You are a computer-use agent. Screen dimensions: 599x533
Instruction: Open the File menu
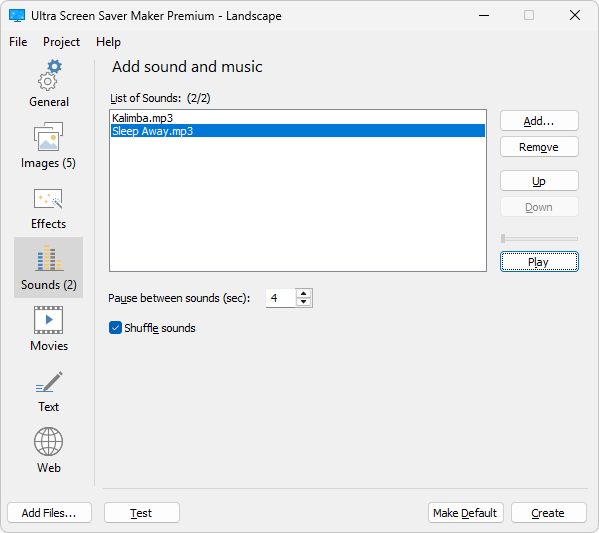pyautogui.click(x=18, y=42)
